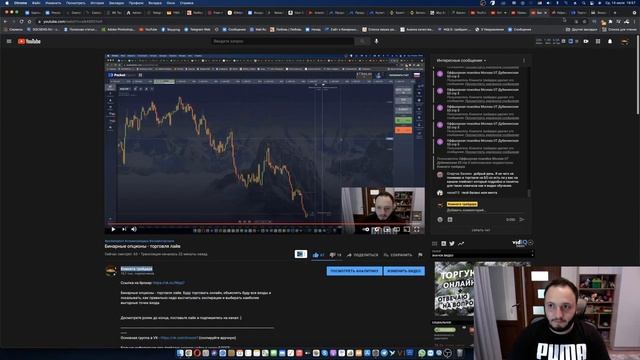Expand the chat filter dropdown at chat top
The width and height of the screenshot is (640, 360).
(461, 60)
